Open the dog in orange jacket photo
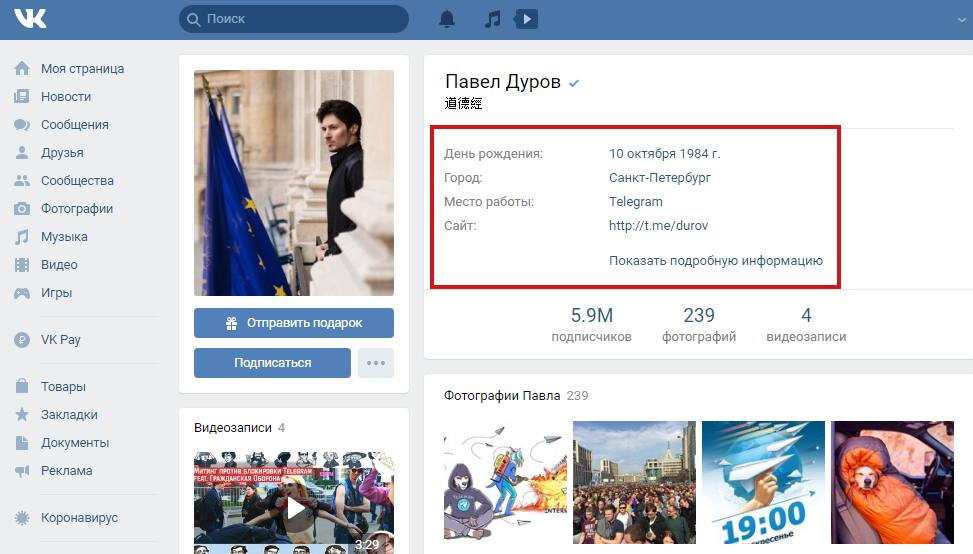The width and height of the screenshot is (973, 554). pos(892,483)
